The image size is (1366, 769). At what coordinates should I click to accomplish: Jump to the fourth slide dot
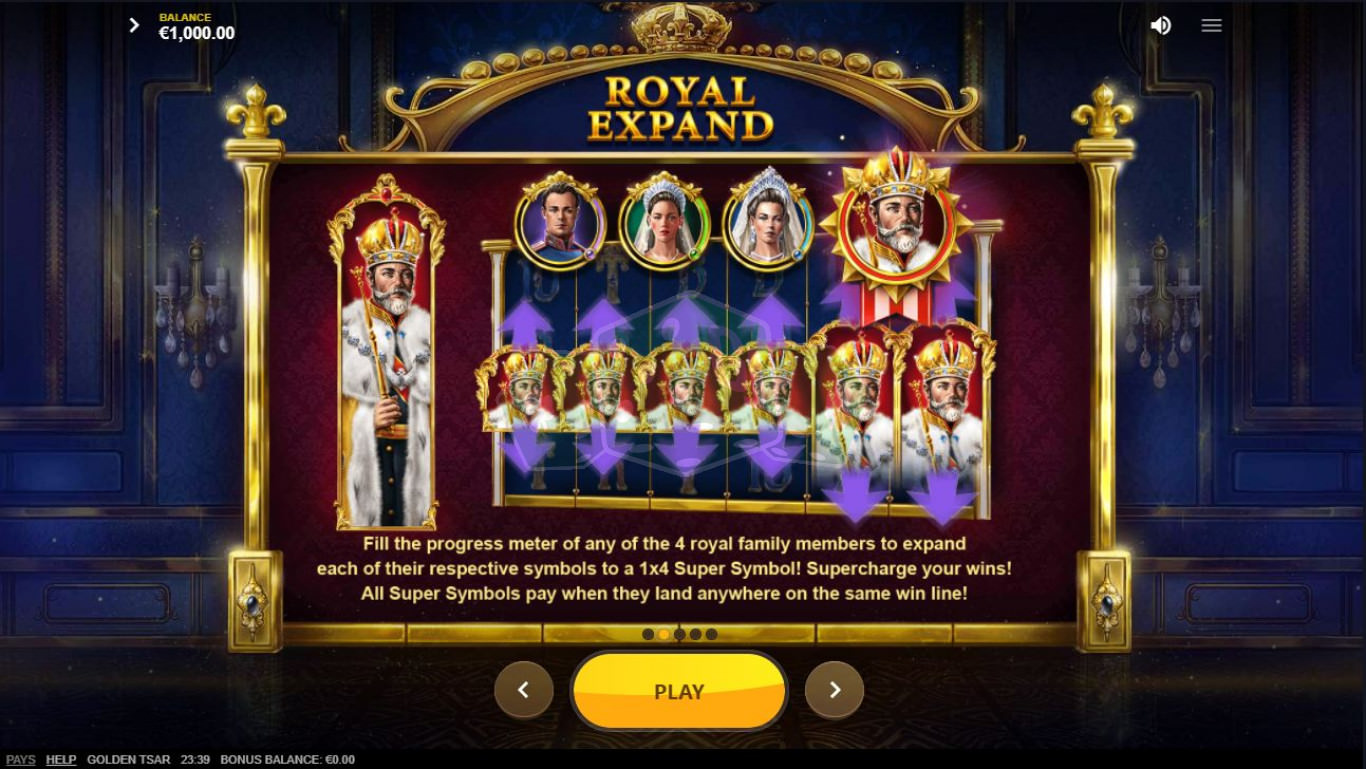click(x=695, y=634)
